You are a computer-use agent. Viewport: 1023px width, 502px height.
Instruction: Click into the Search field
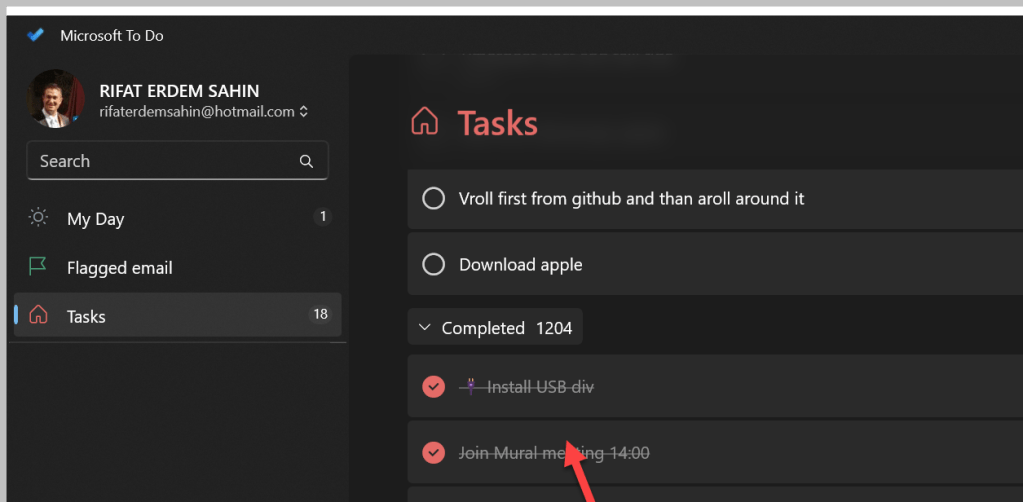pos(177,161)
